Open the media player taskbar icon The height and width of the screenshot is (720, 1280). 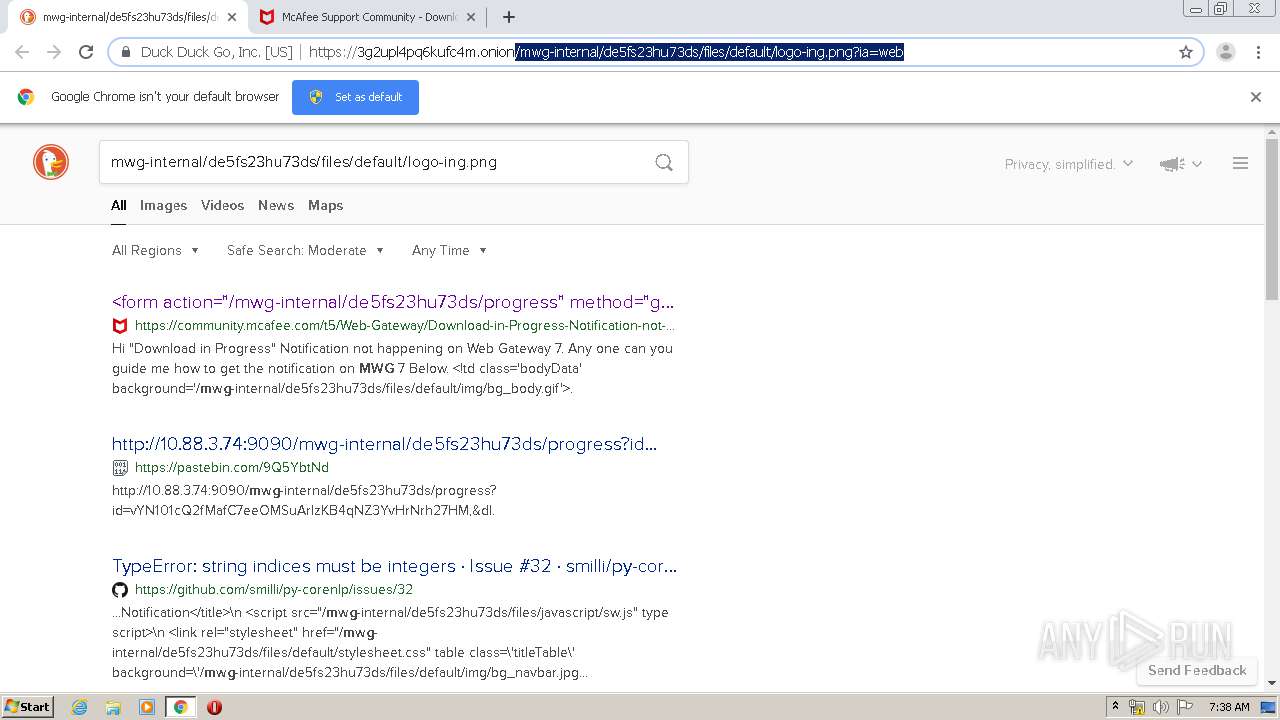point(147,707)
